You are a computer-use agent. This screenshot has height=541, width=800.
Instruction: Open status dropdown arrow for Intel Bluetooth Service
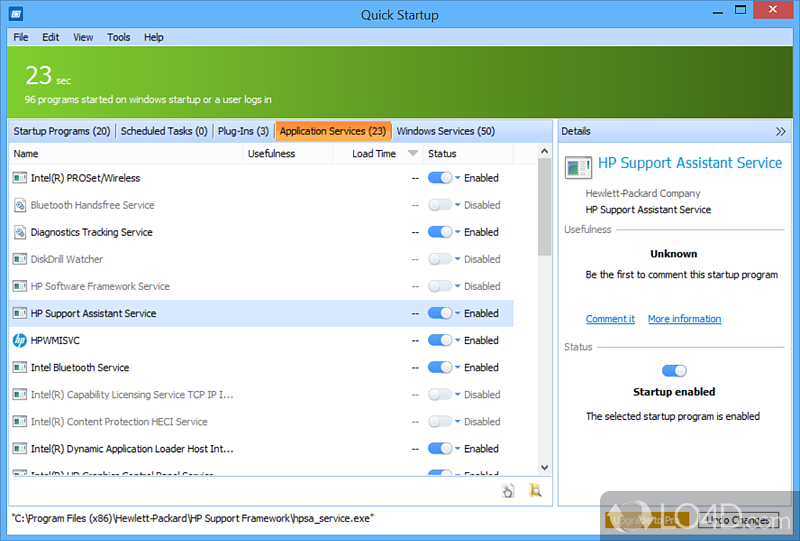pyautogui.click(x=458, y=367)
